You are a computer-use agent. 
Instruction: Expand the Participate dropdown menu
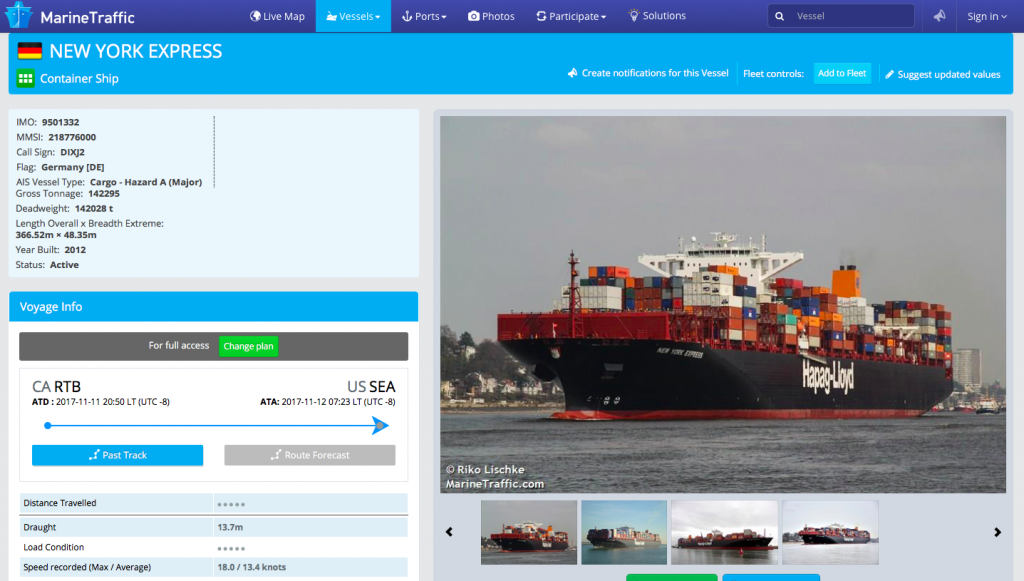coord(571,16)
